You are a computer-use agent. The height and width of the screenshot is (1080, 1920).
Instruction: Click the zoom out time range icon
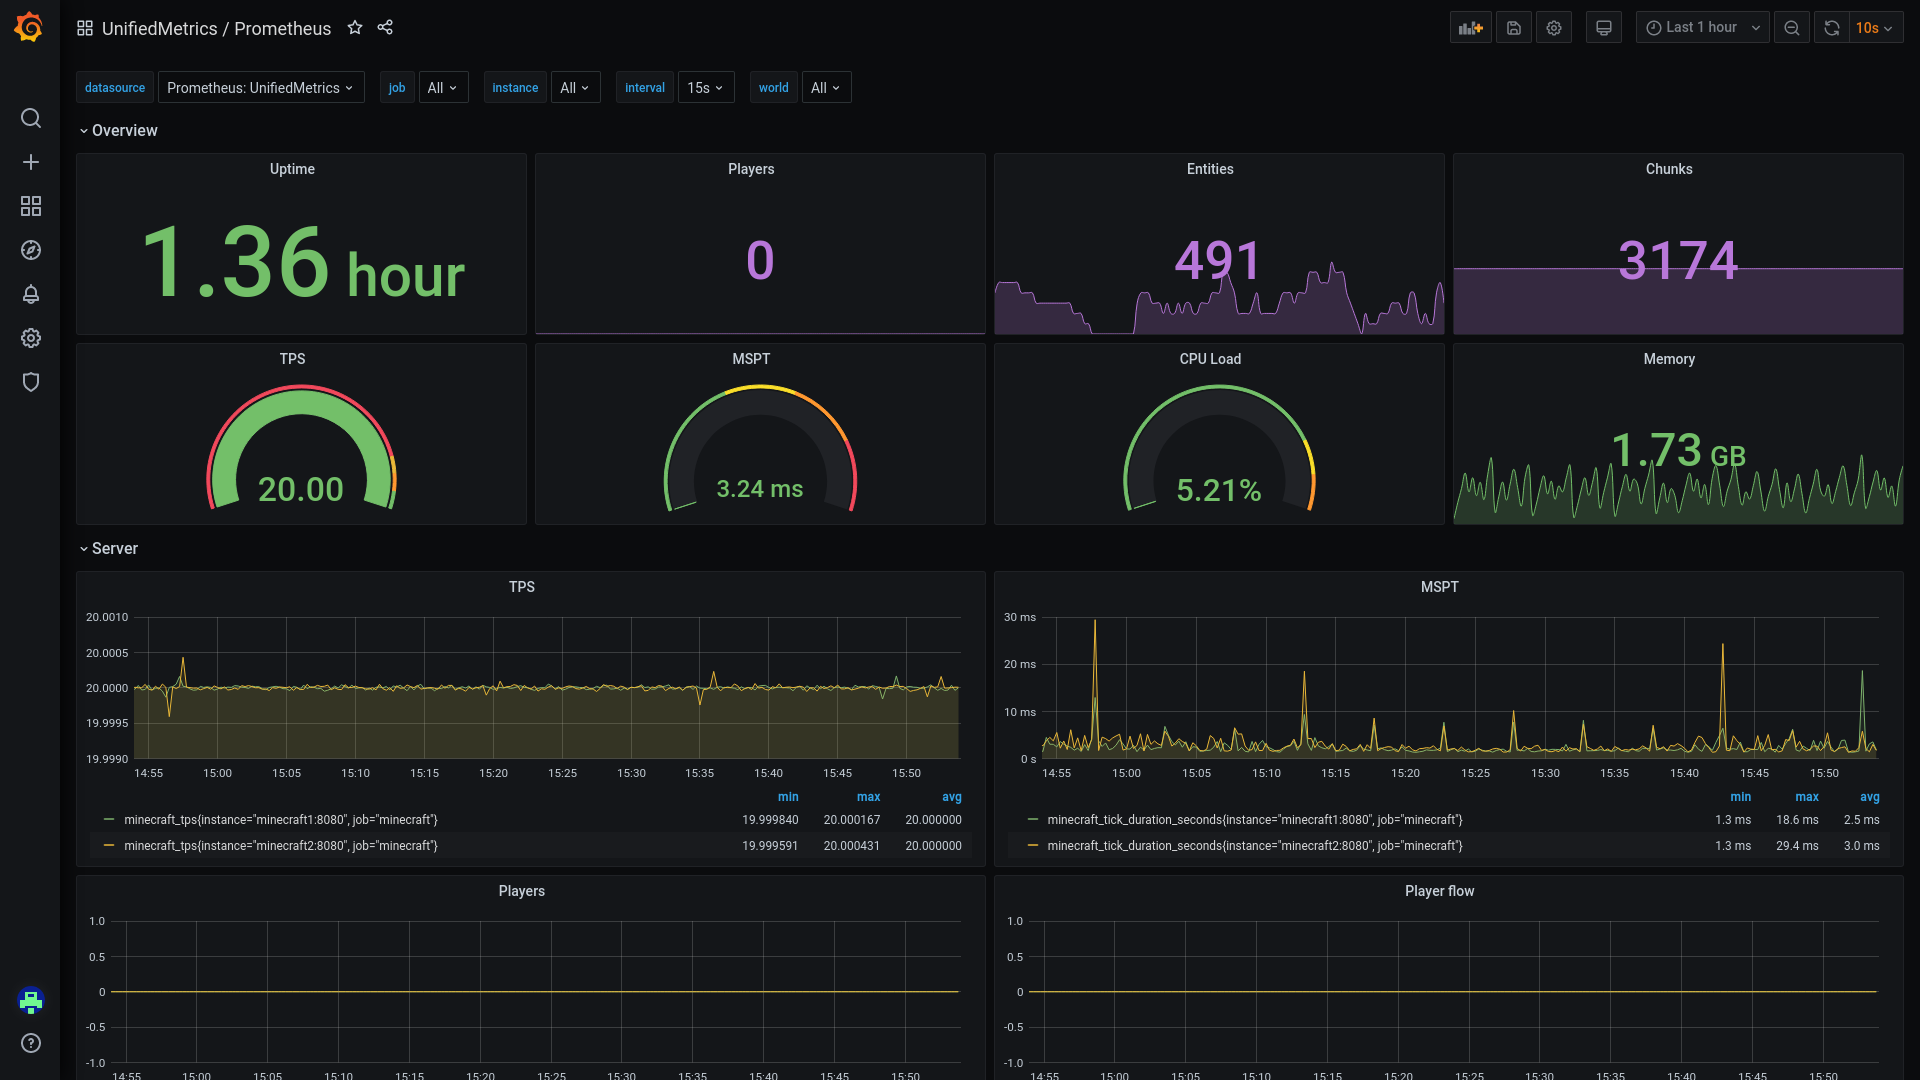coord(1791,28)
